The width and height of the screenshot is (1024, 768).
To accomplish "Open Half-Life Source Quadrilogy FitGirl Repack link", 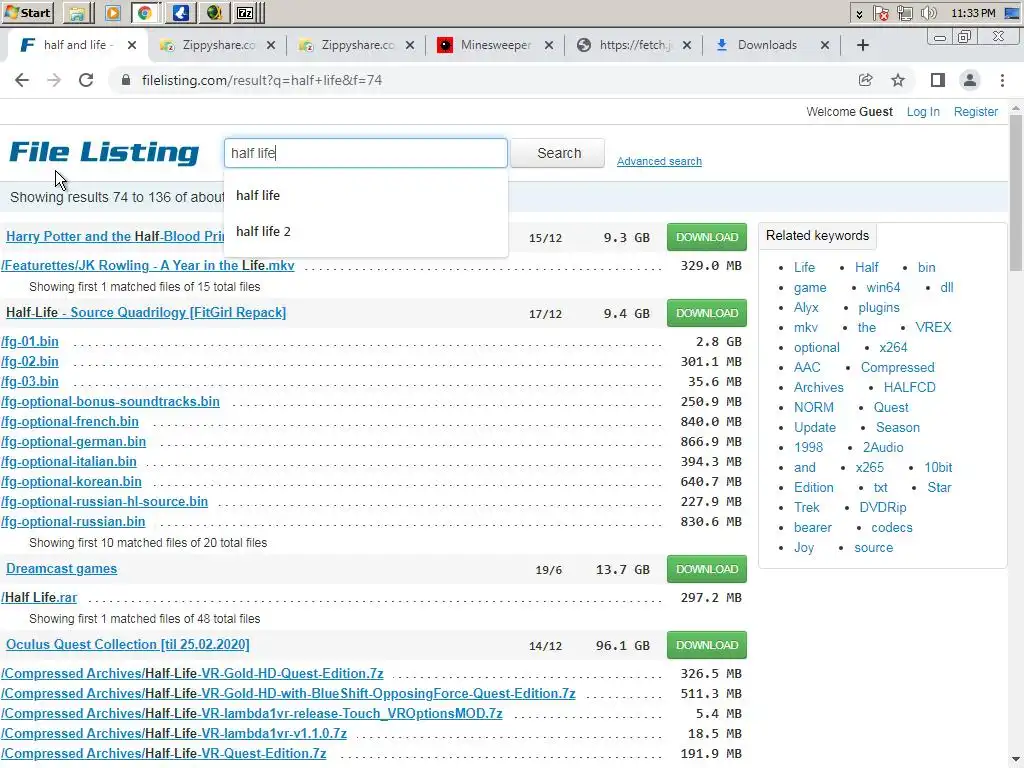I will tap(146, 312).
